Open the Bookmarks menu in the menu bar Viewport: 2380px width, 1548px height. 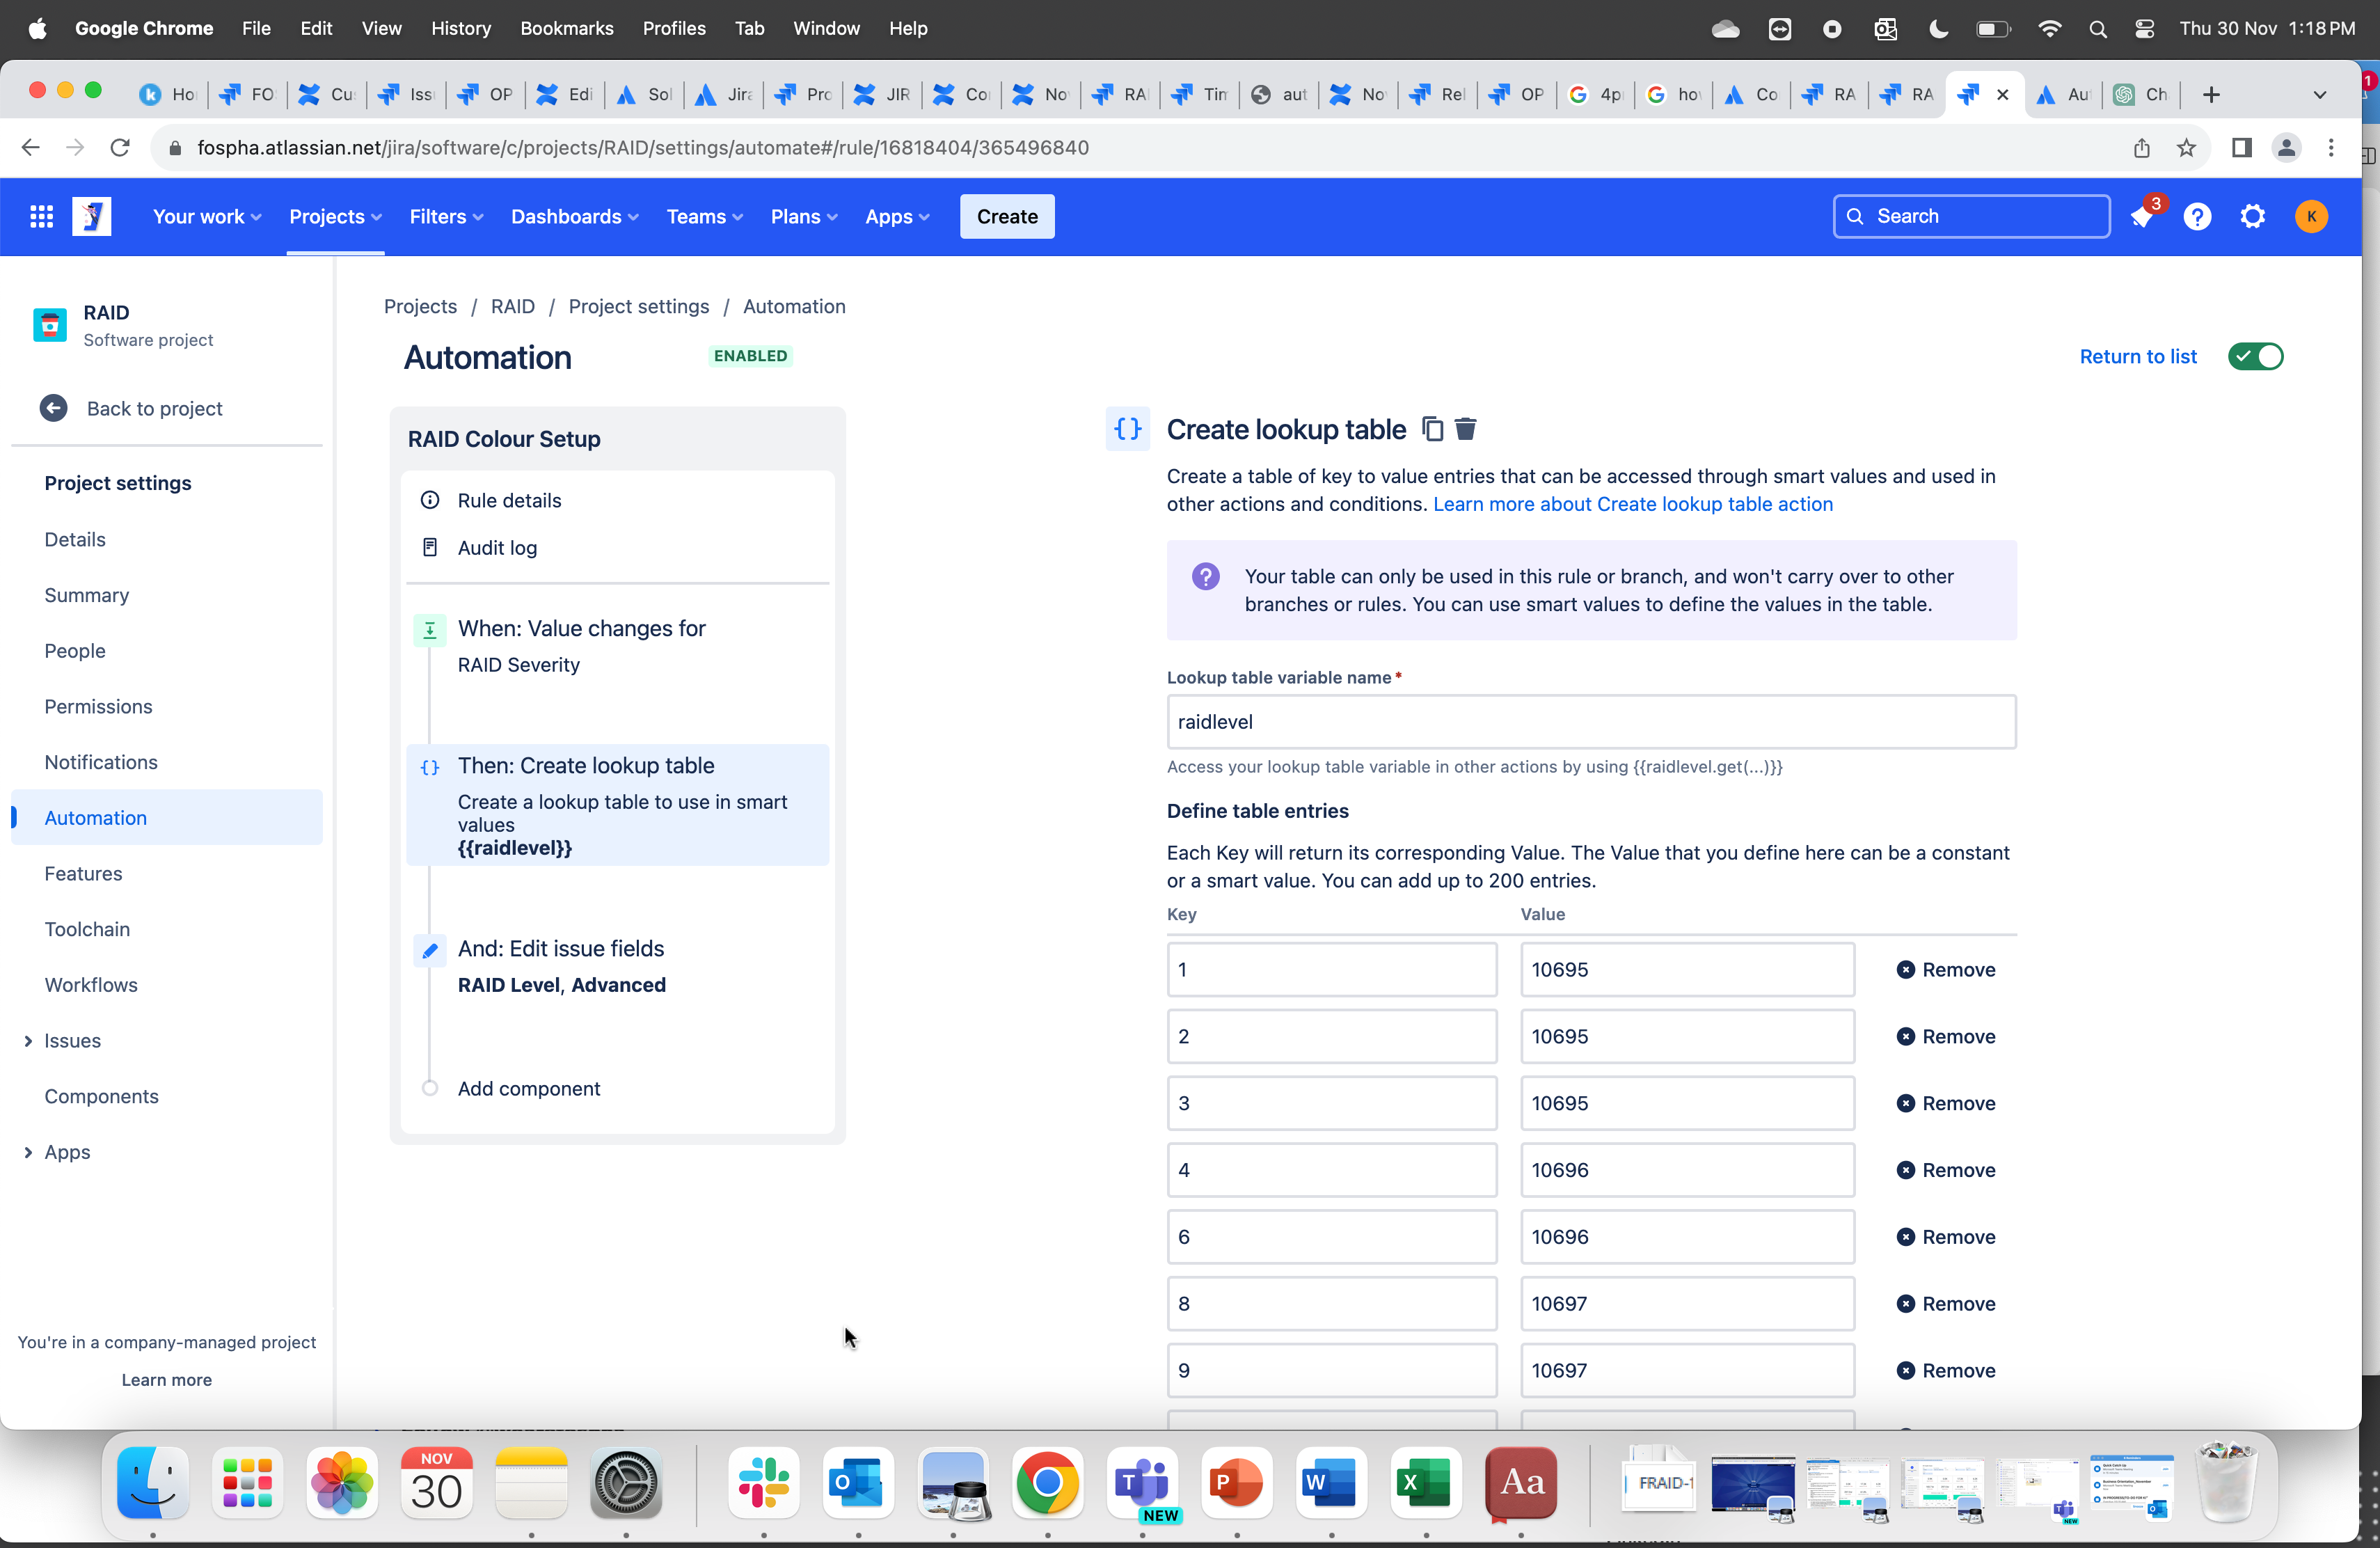(x=566, y=28)
